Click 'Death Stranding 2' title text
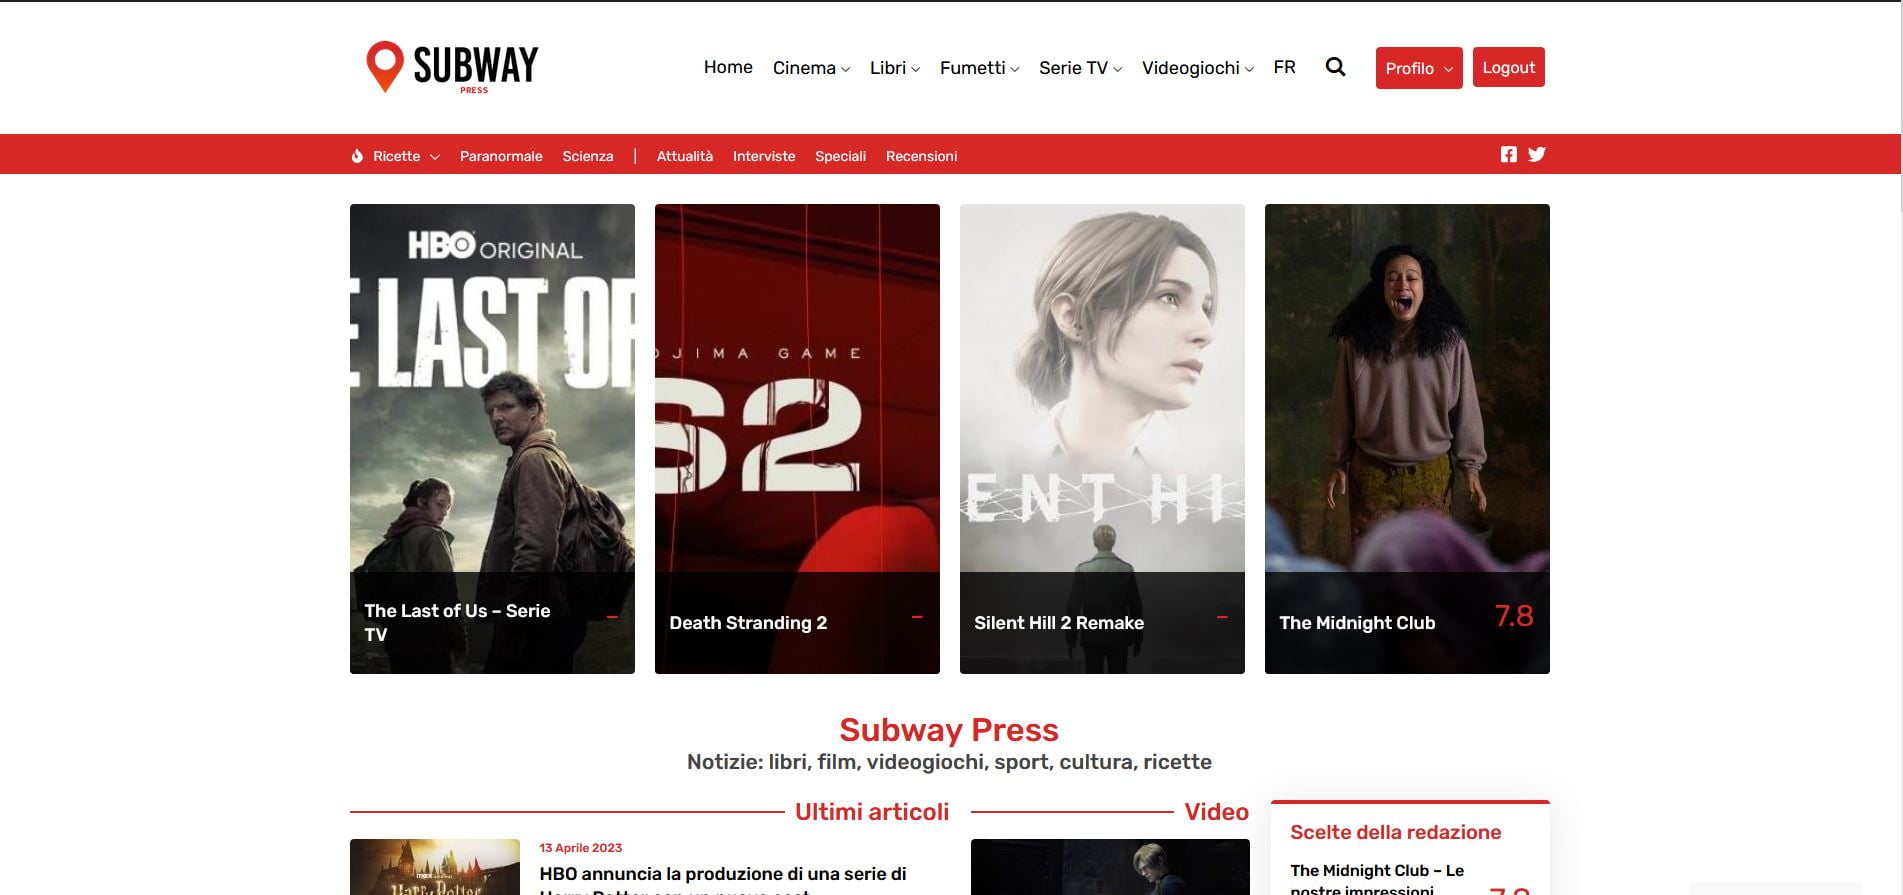 pos(748,622)
